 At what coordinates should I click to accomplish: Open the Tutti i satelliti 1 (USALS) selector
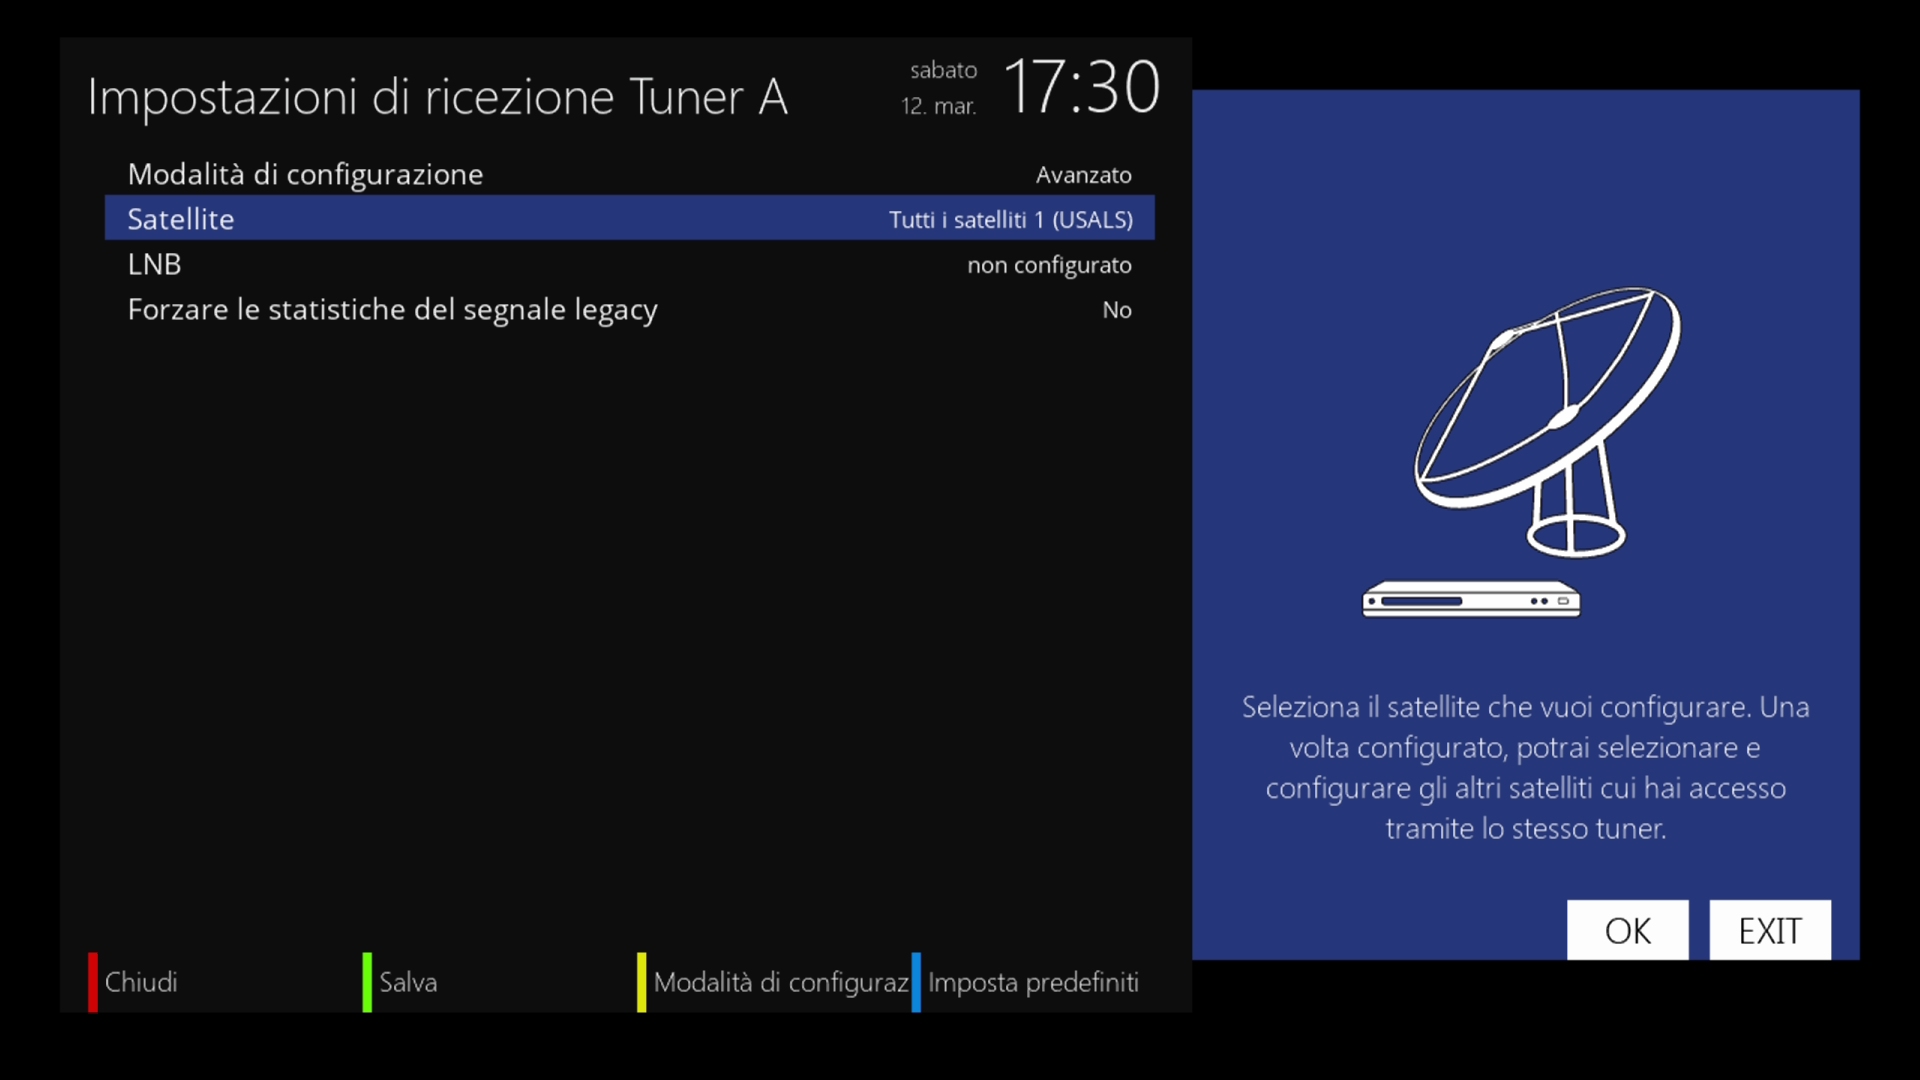[1011, 220]
